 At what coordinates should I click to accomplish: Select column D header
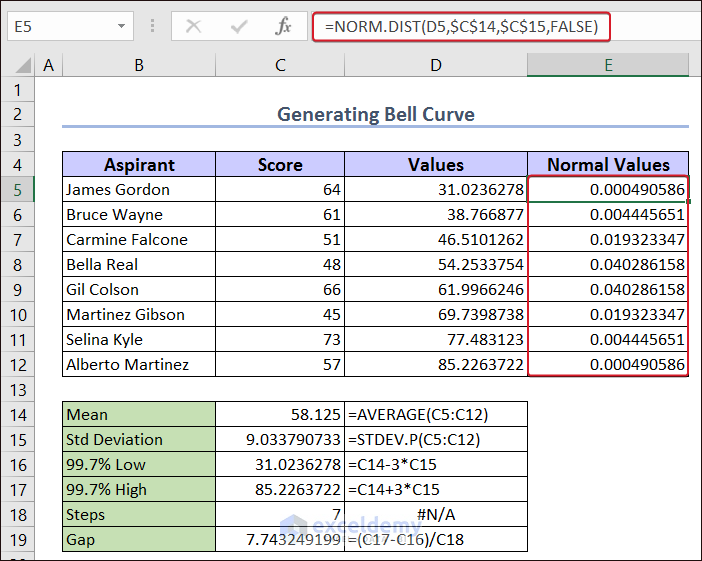pos(436,66)
